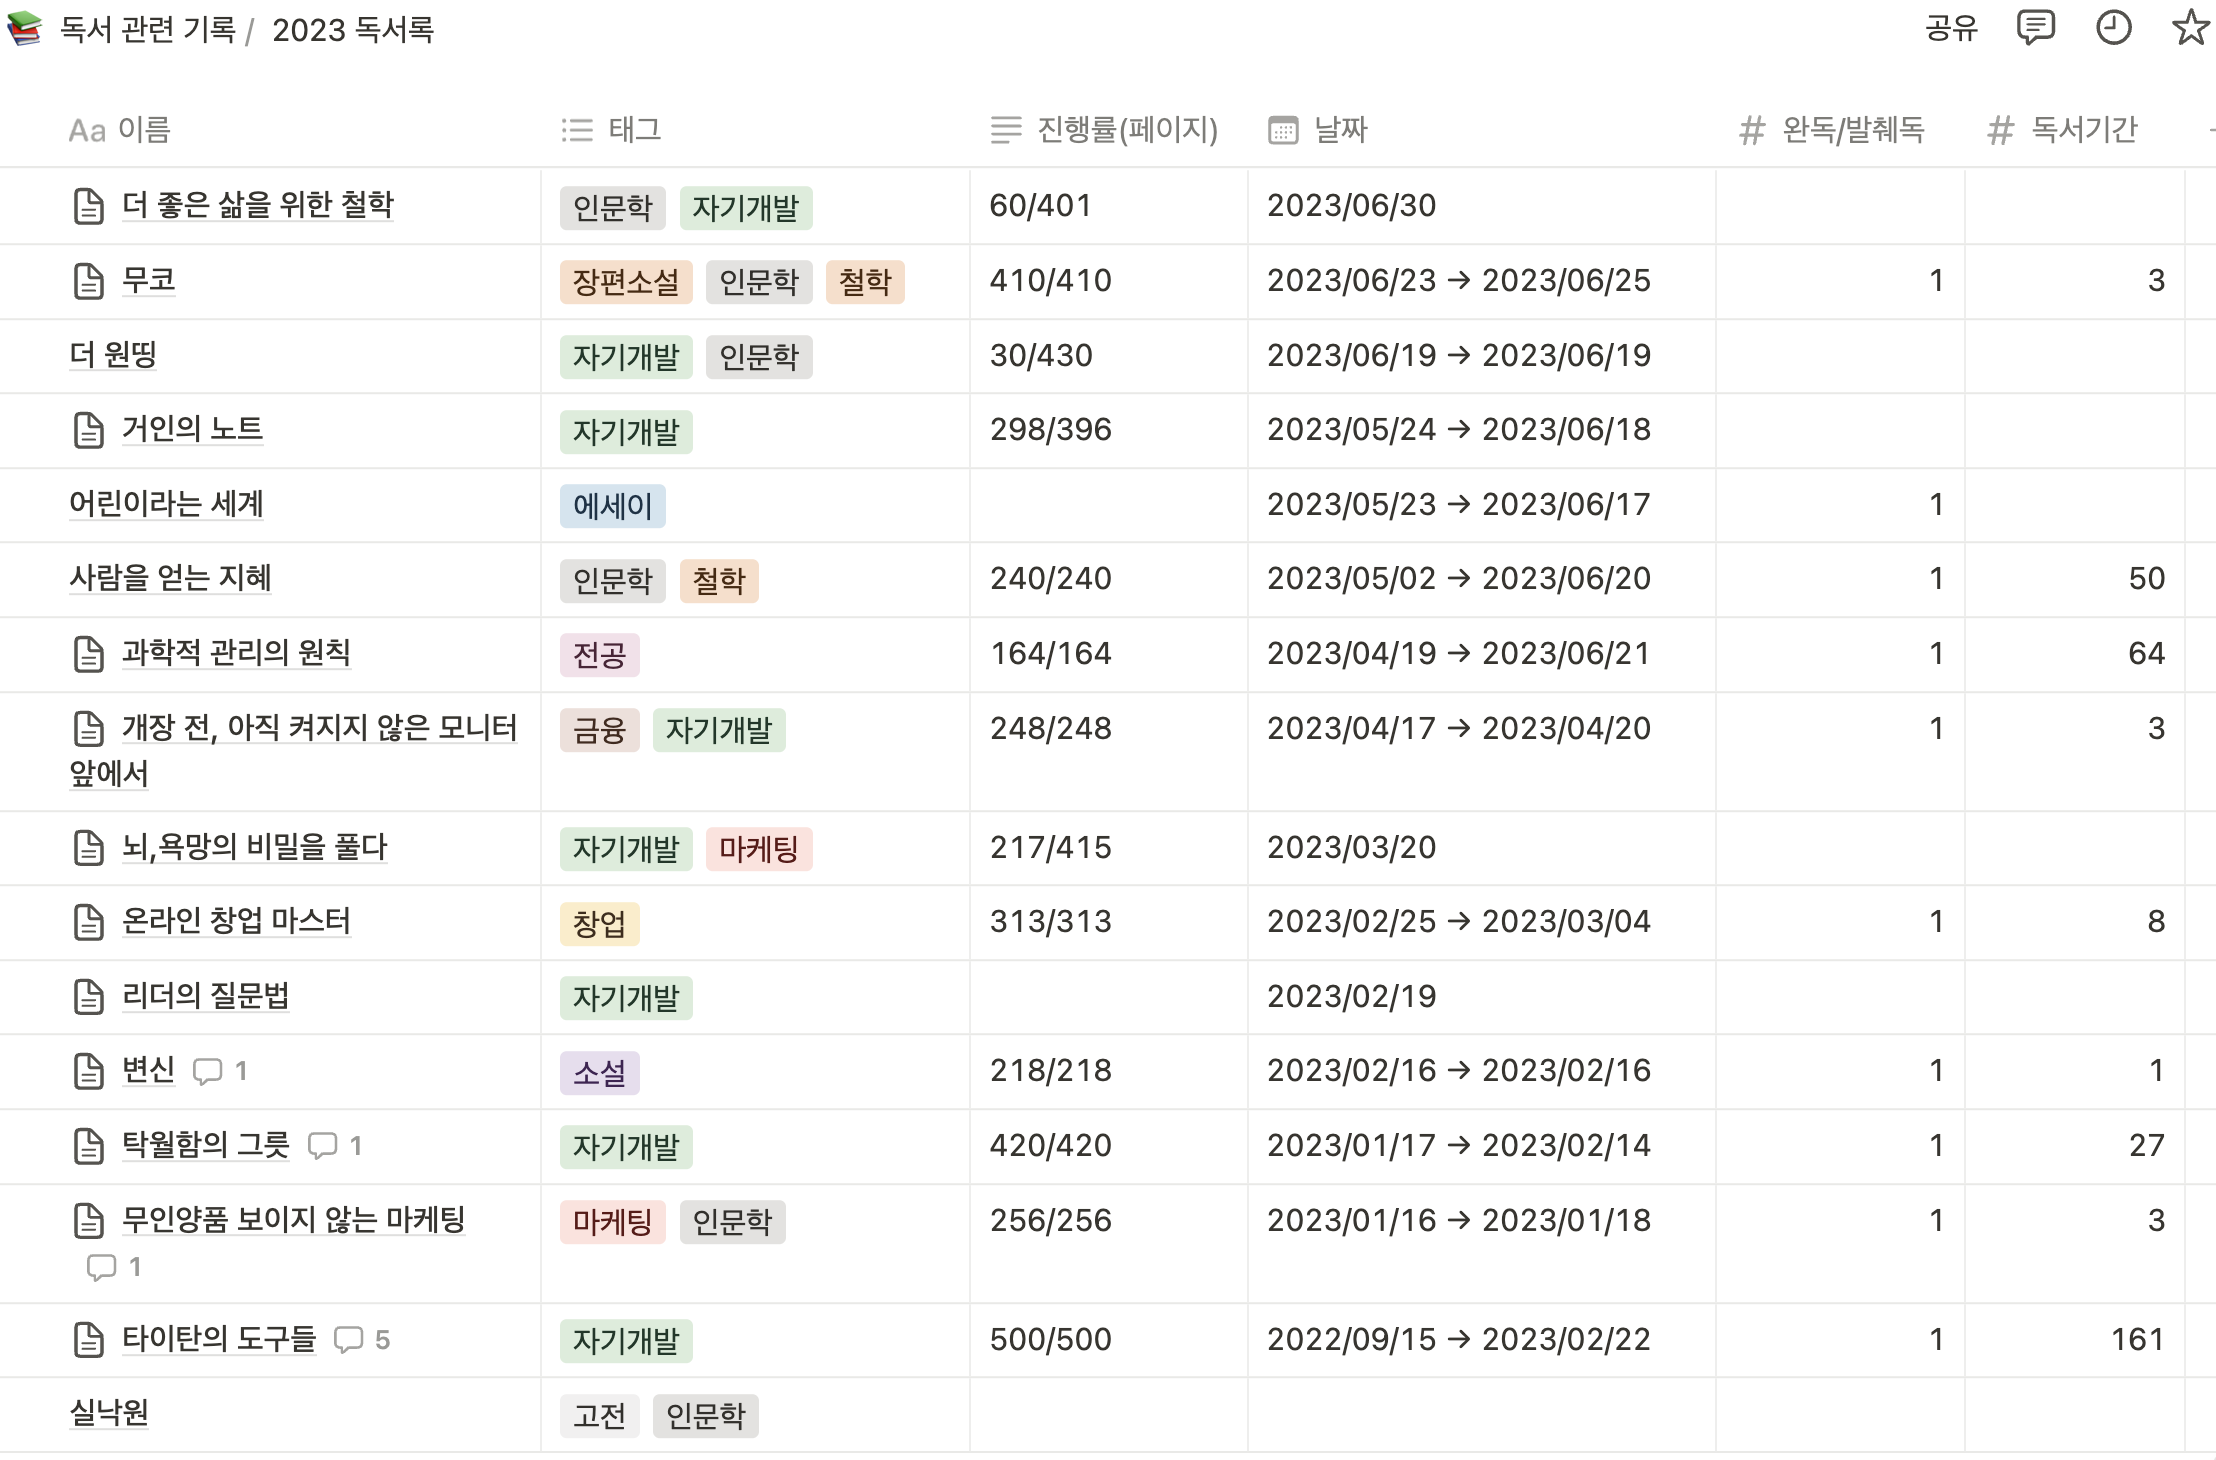Open page icon for 거인의 노트
Viewport: 2216px width, 1460px height.
coord(89,430)
